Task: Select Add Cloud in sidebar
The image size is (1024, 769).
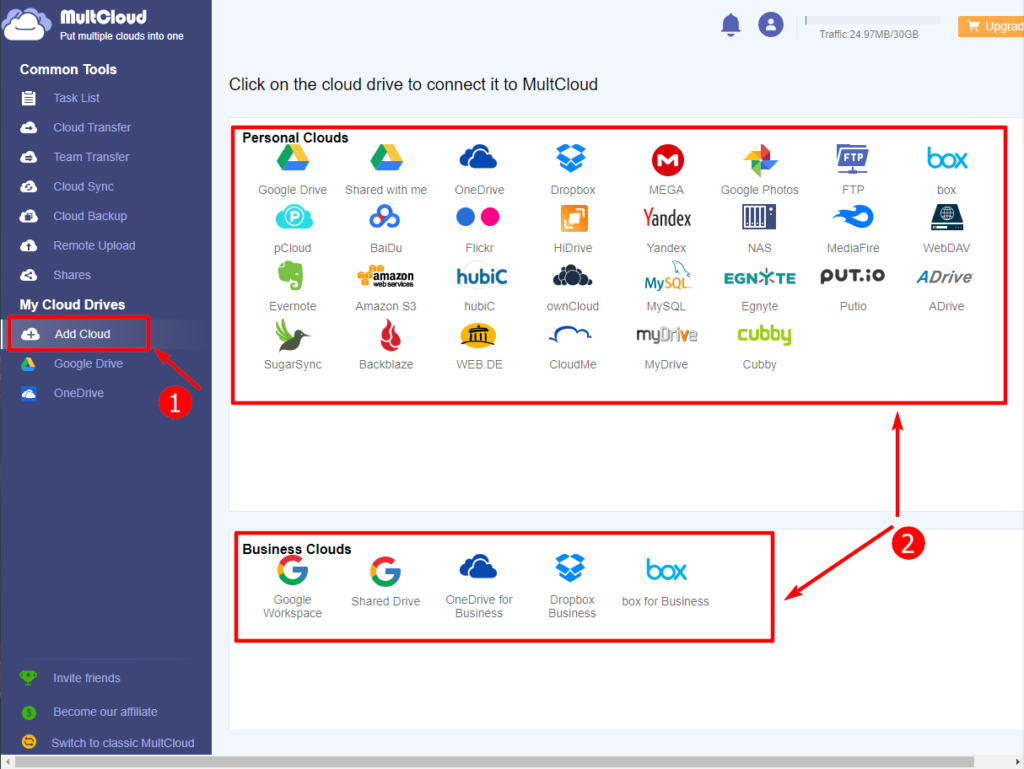Action: [80, 334]
